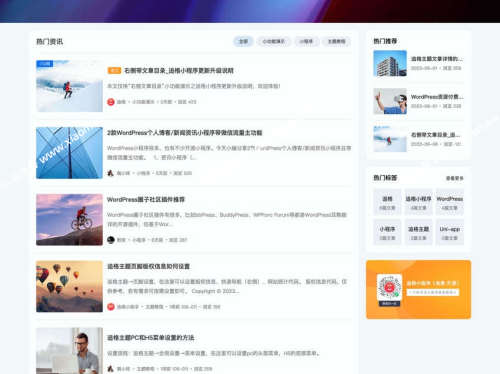Switch to the 小功能演示 tab
The height and width of the screenshot is (374, 500).
coord(274,41)
